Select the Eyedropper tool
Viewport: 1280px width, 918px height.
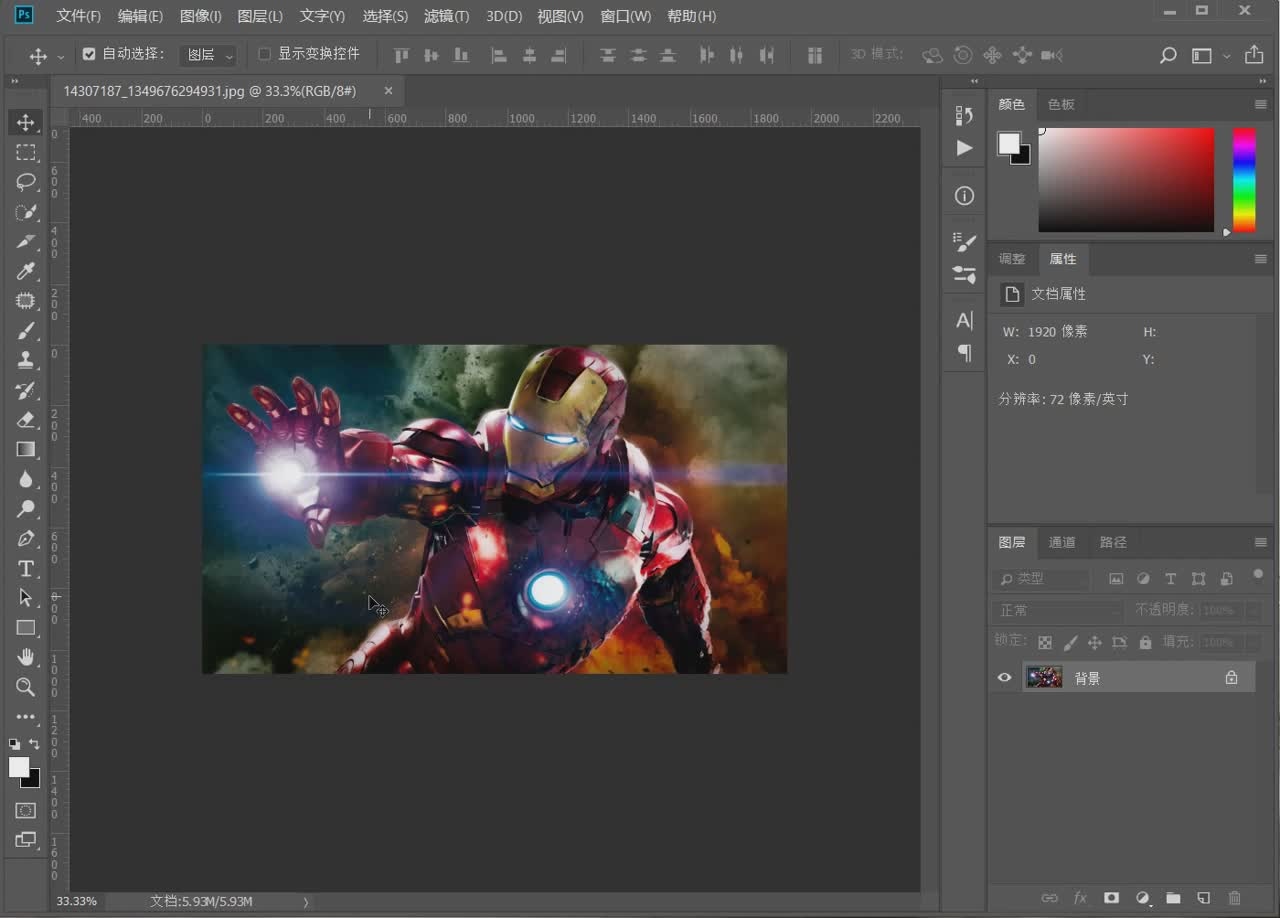point(26,271)
